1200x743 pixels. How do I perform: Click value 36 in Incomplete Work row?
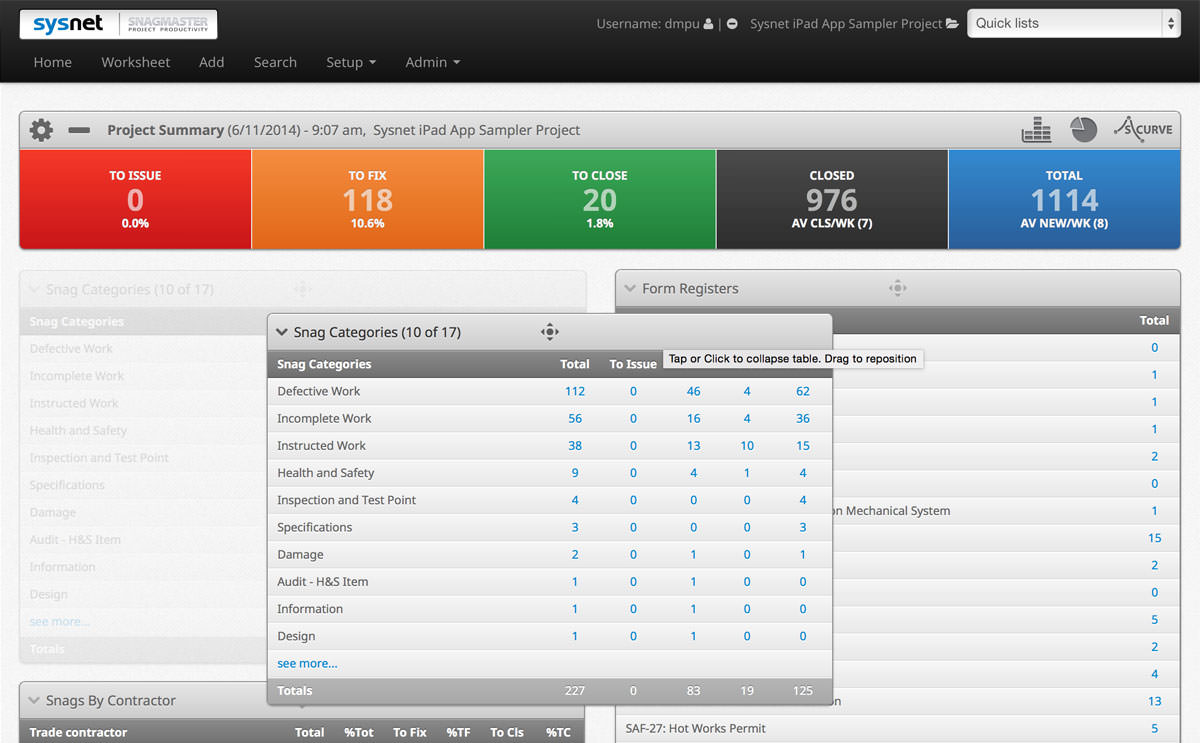point(803,418)
